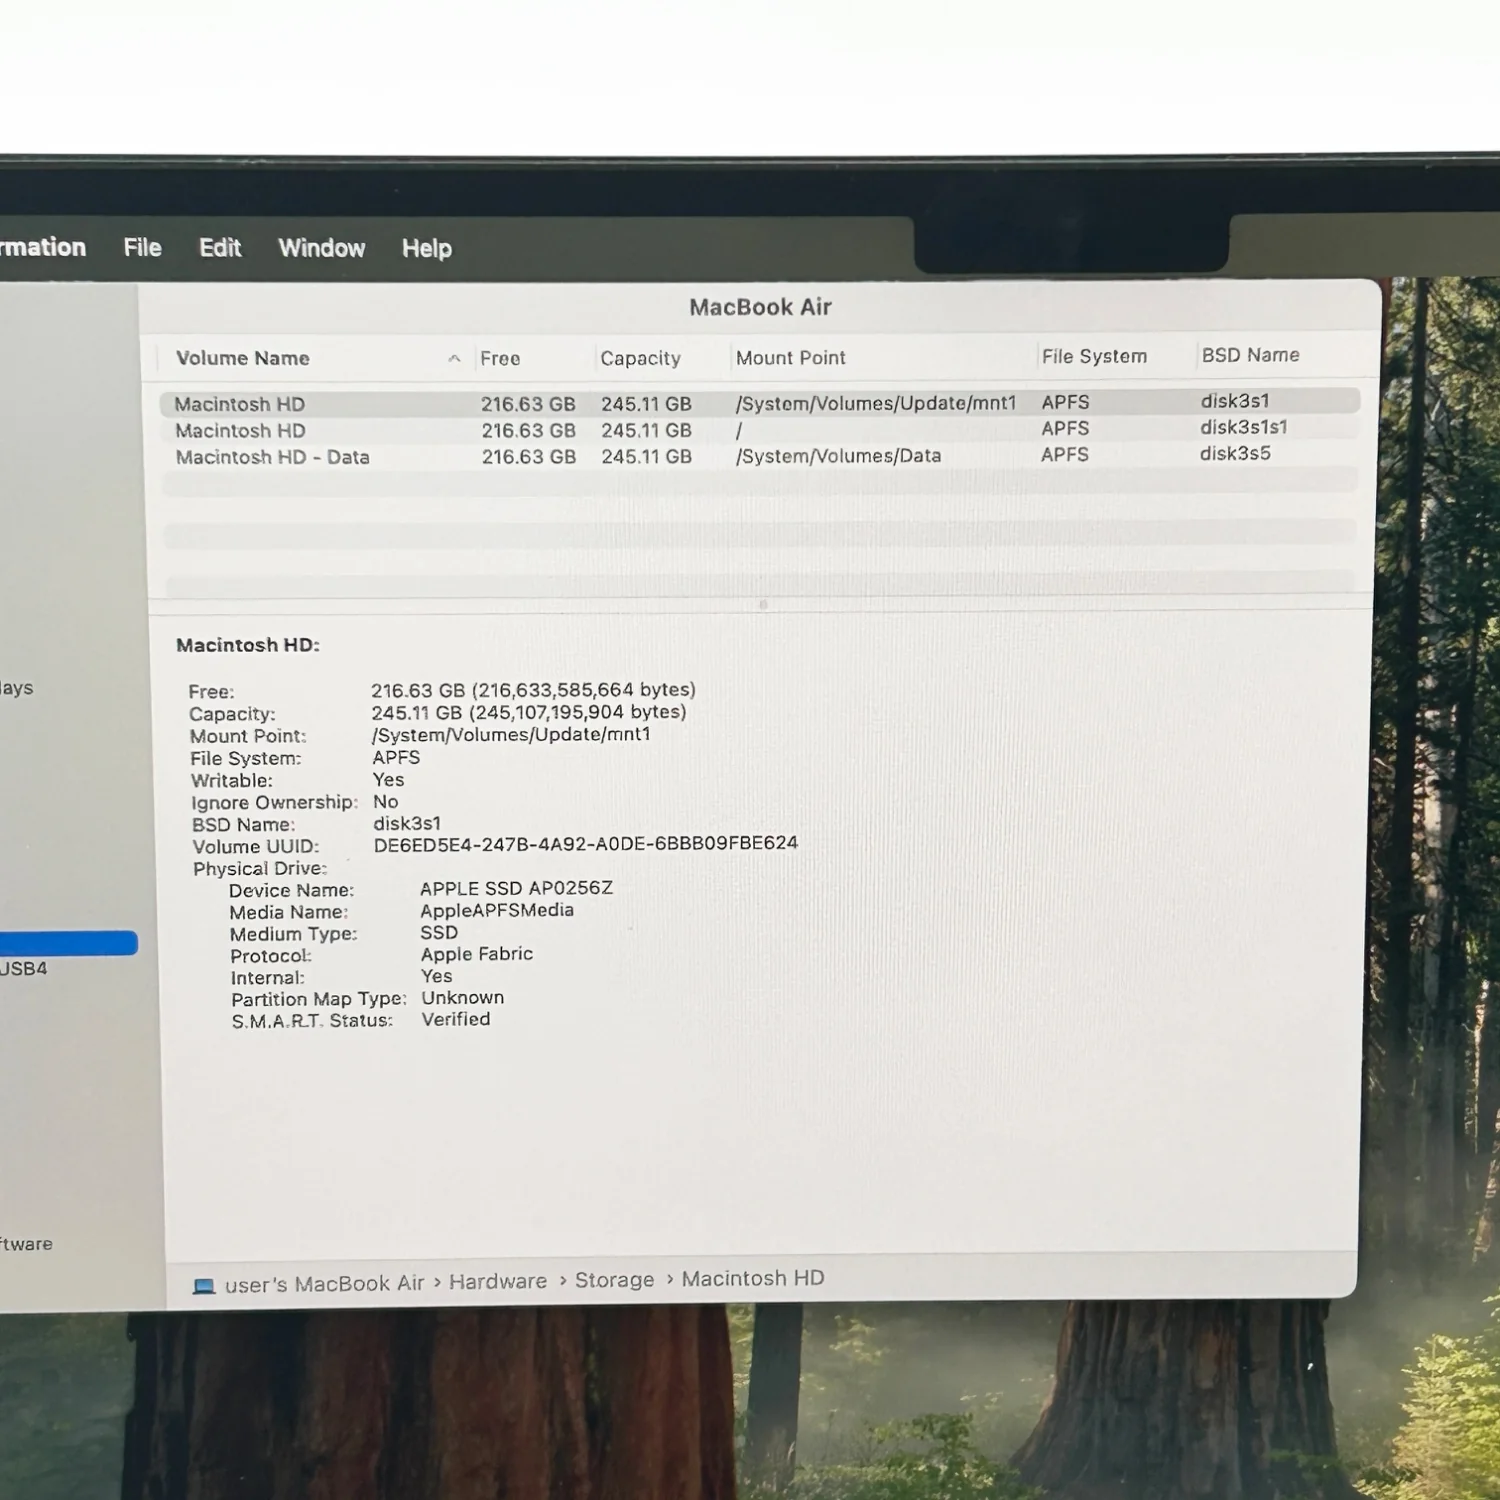1500x1500 pixels.
Task: Click the Partition Map Type value Unknown
Action: pyautogui.click(x=462, y=997)
